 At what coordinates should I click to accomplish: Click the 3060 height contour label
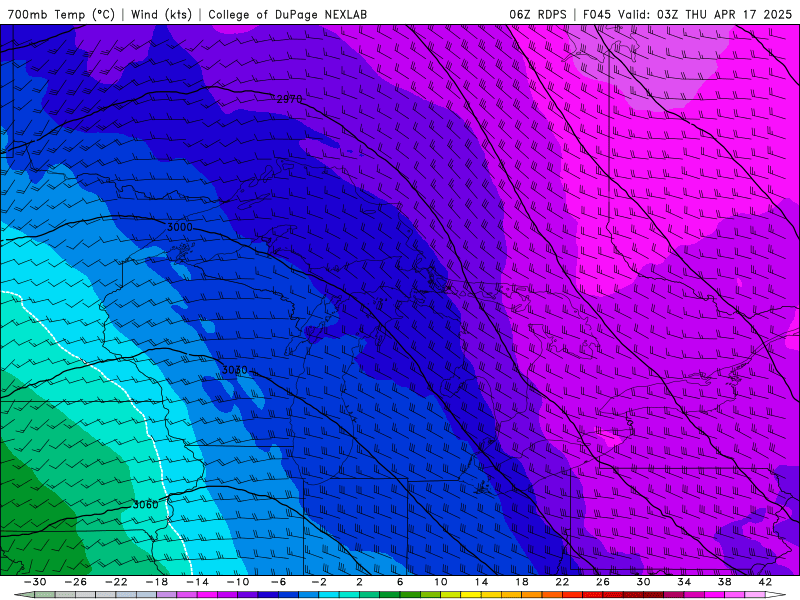pos(145,505)
